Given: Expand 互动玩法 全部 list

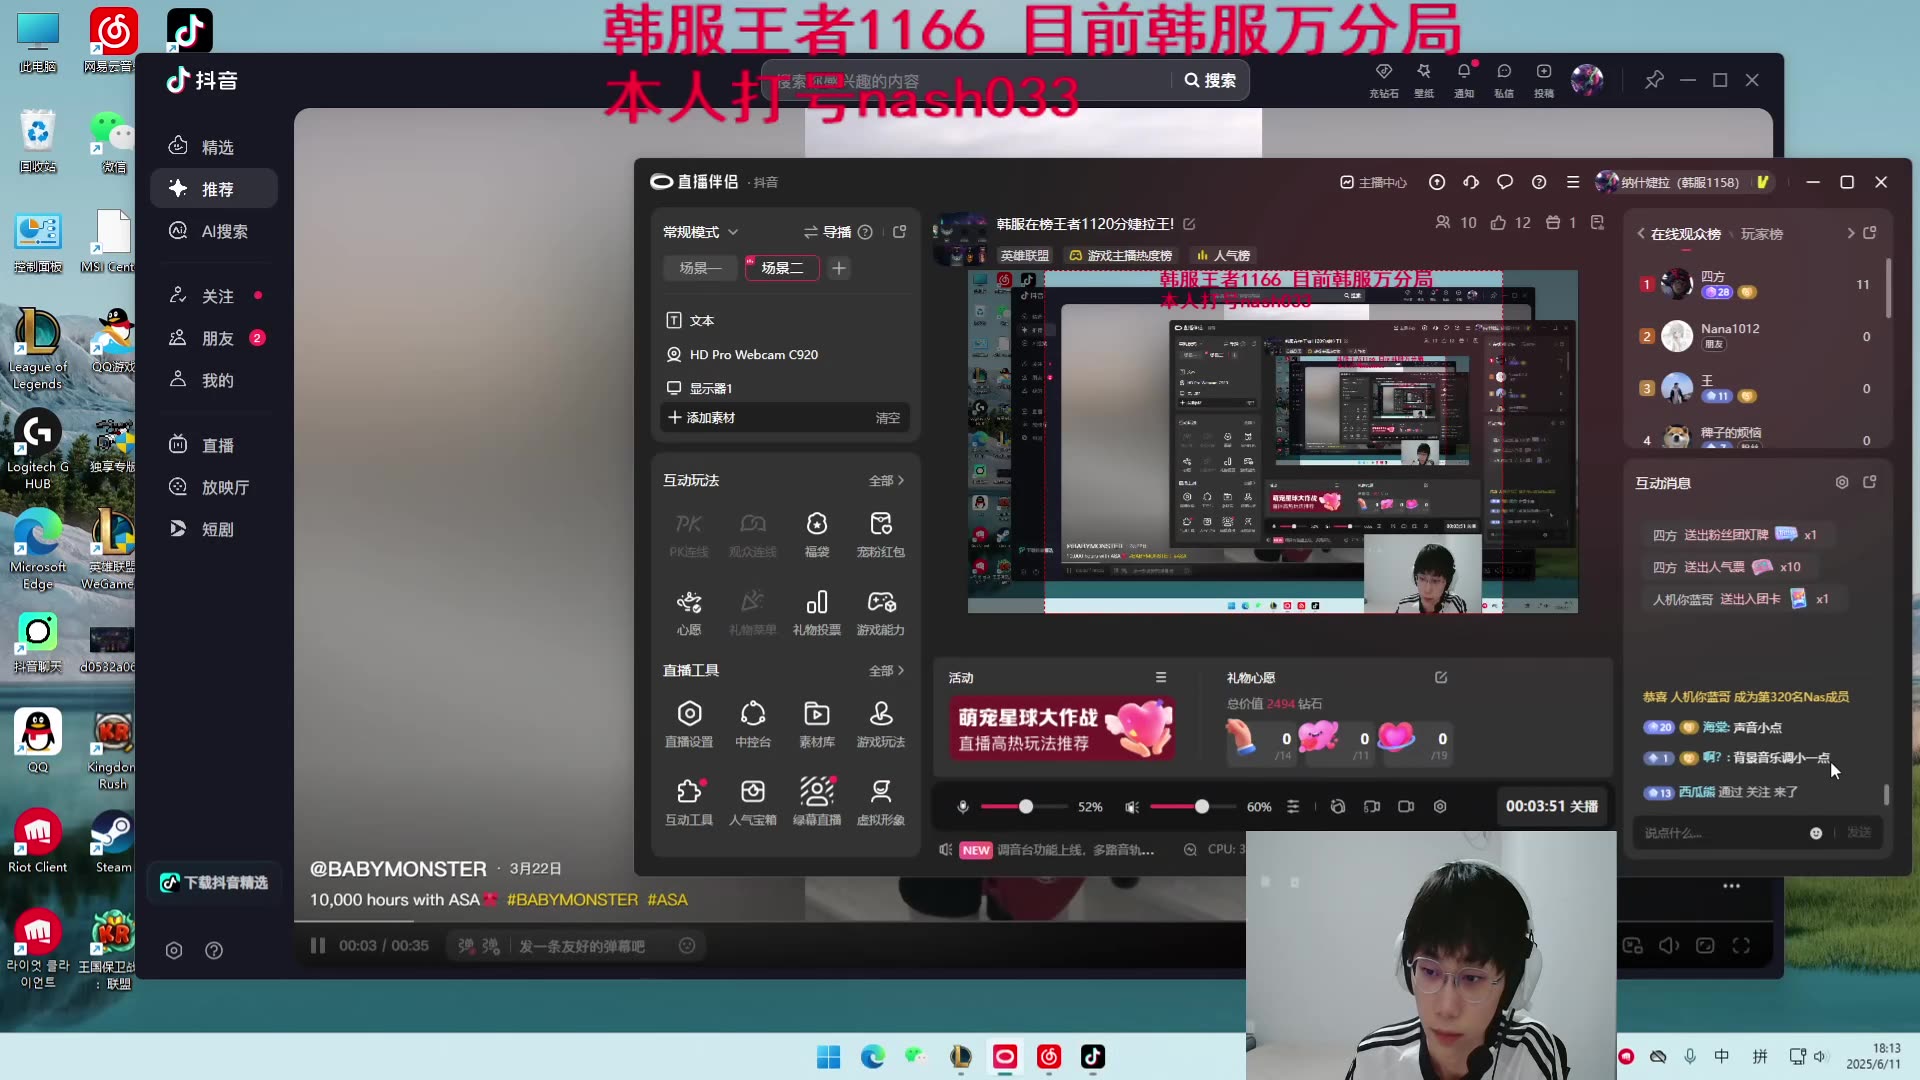Looking at the screenshot, I should [886, 480].
